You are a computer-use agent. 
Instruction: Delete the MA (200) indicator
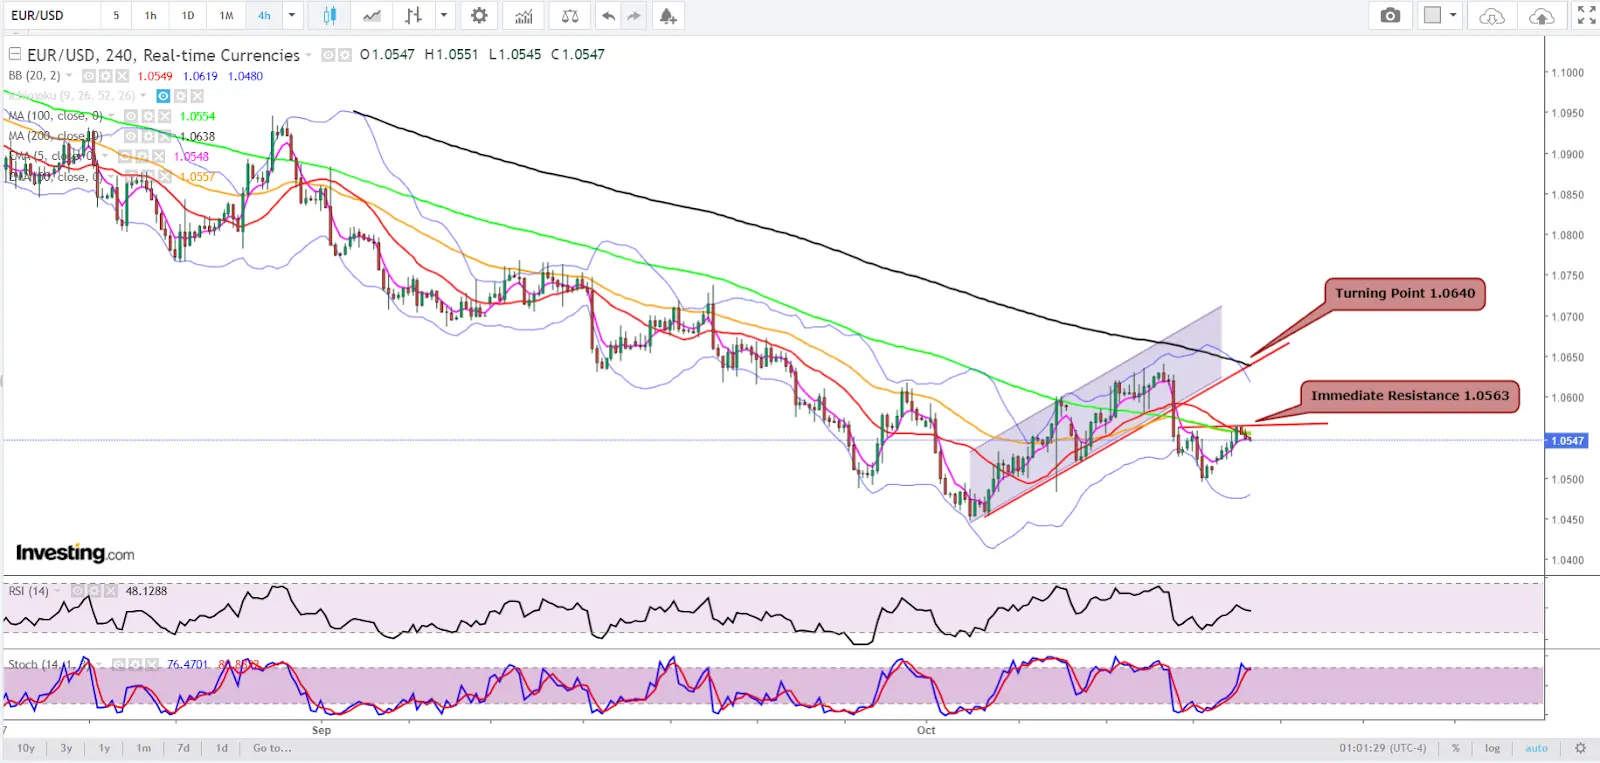pyautogui.click(x=165, y=136)
